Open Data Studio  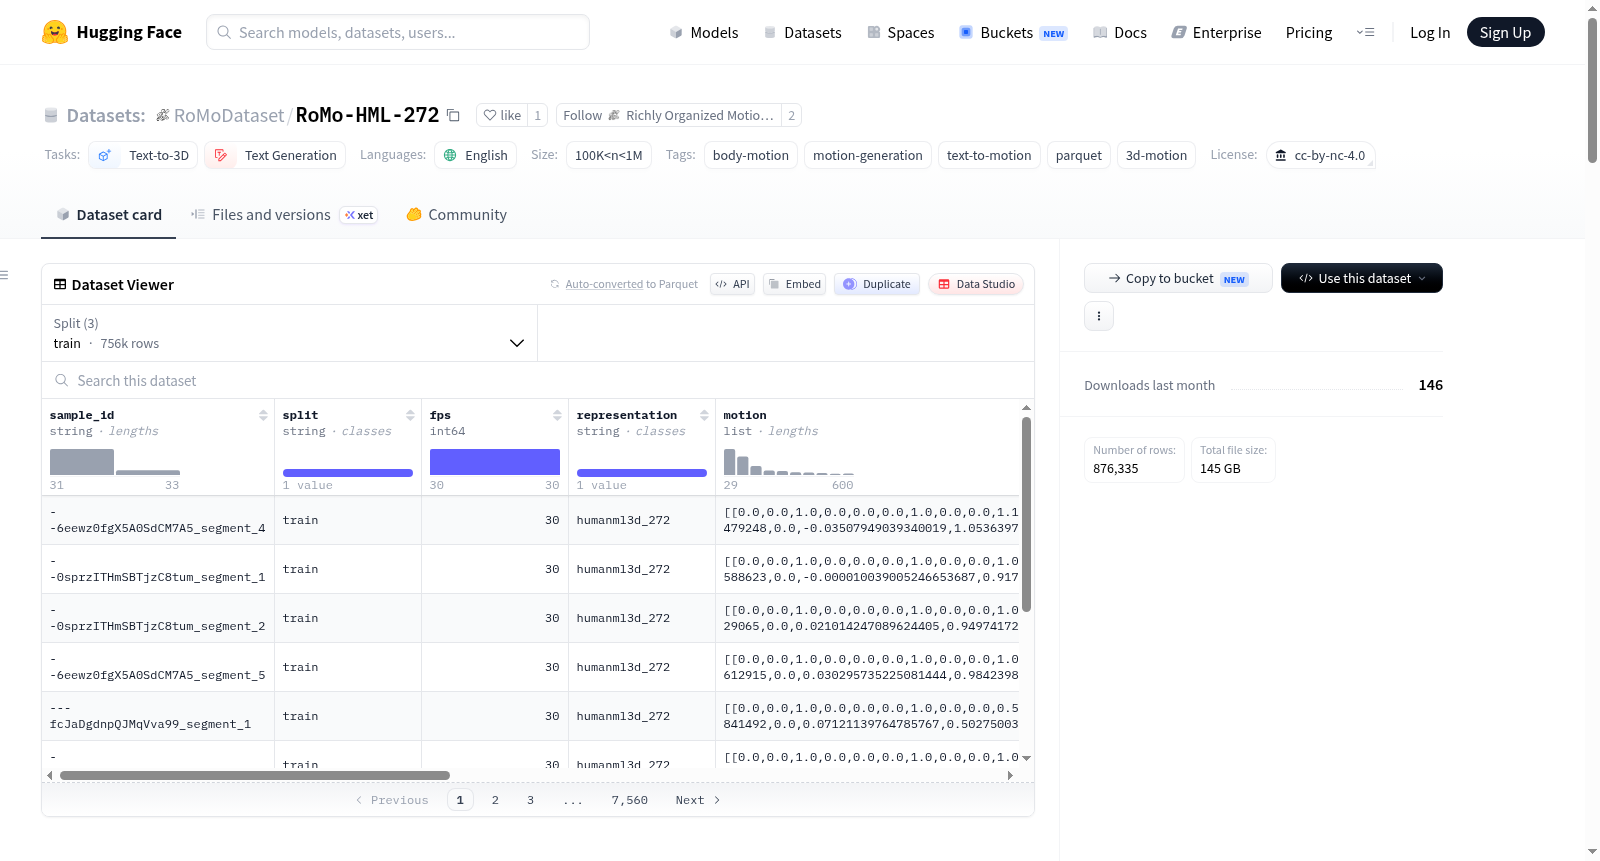(x=976, y=284)
